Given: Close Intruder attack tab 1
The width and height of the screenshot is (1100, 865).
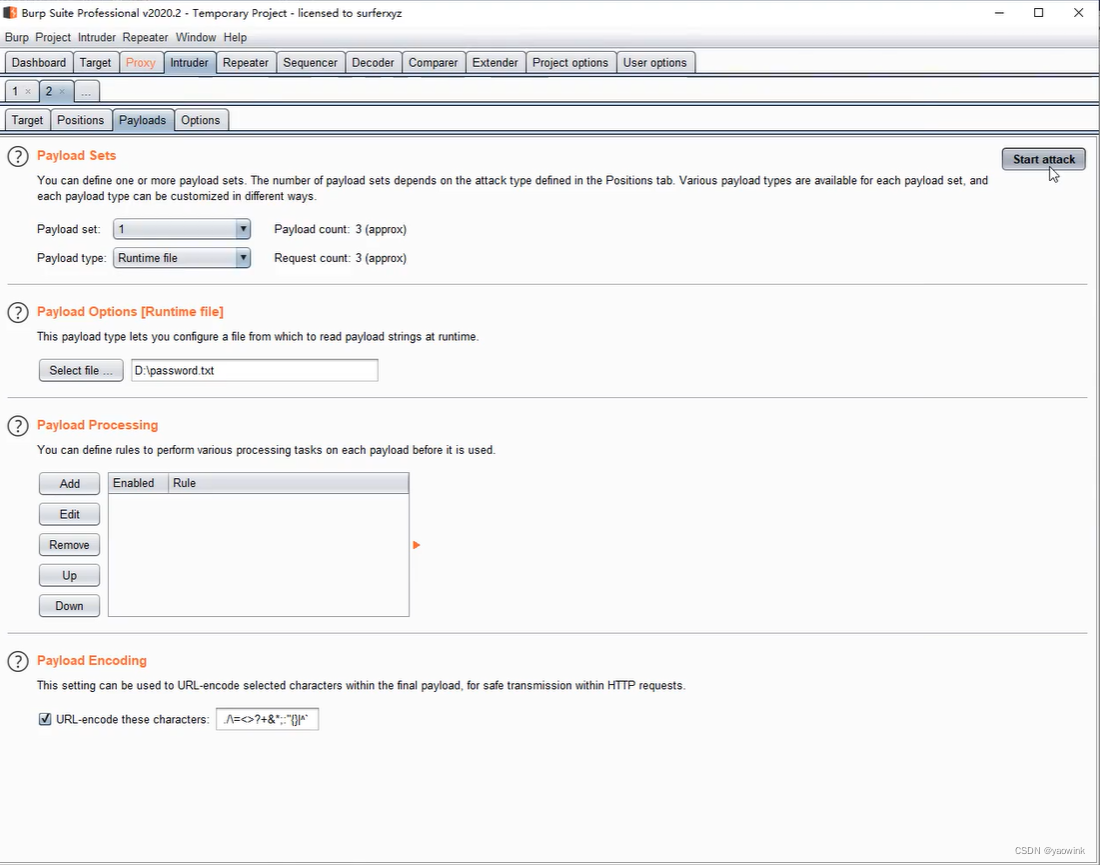Looking at the screenshot, I should point(28,91).
